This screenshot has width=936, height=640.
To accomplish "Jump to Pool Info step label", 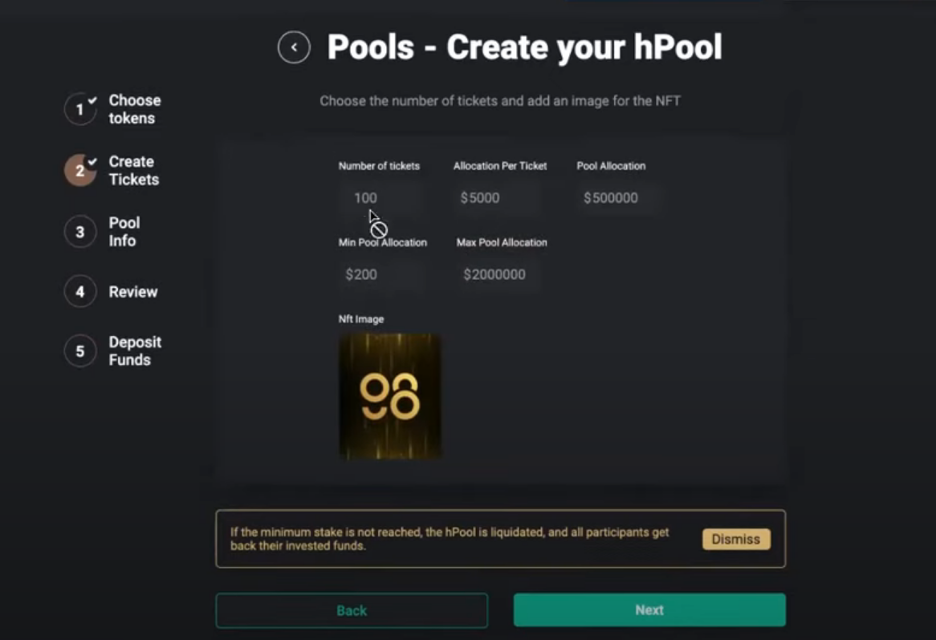I will point(124,232).
